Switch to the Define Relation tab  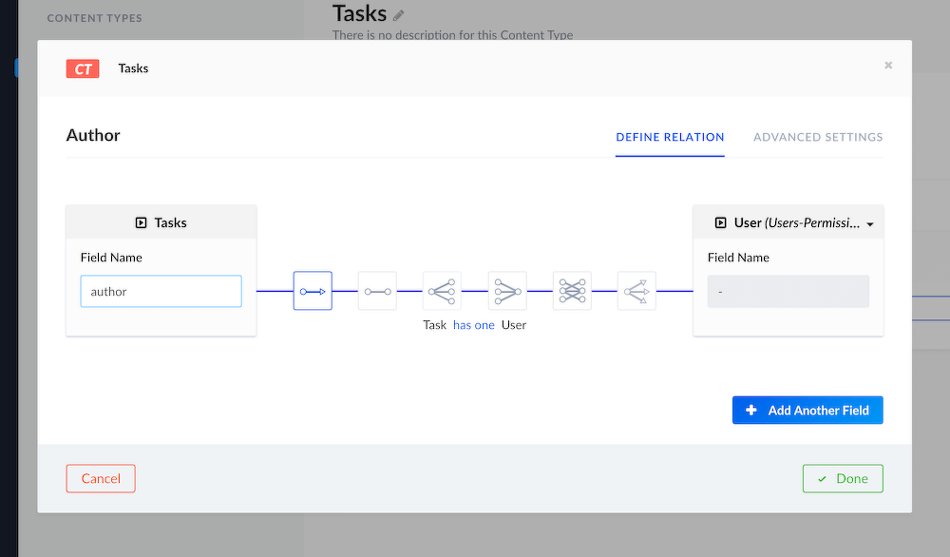click(x=670, y=137)
